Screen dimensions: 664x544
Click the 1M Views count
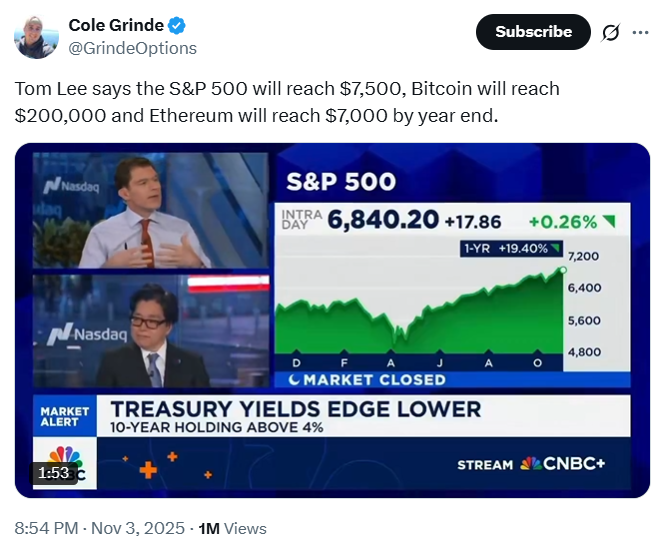pyautogui.click(x=233, y=528)
